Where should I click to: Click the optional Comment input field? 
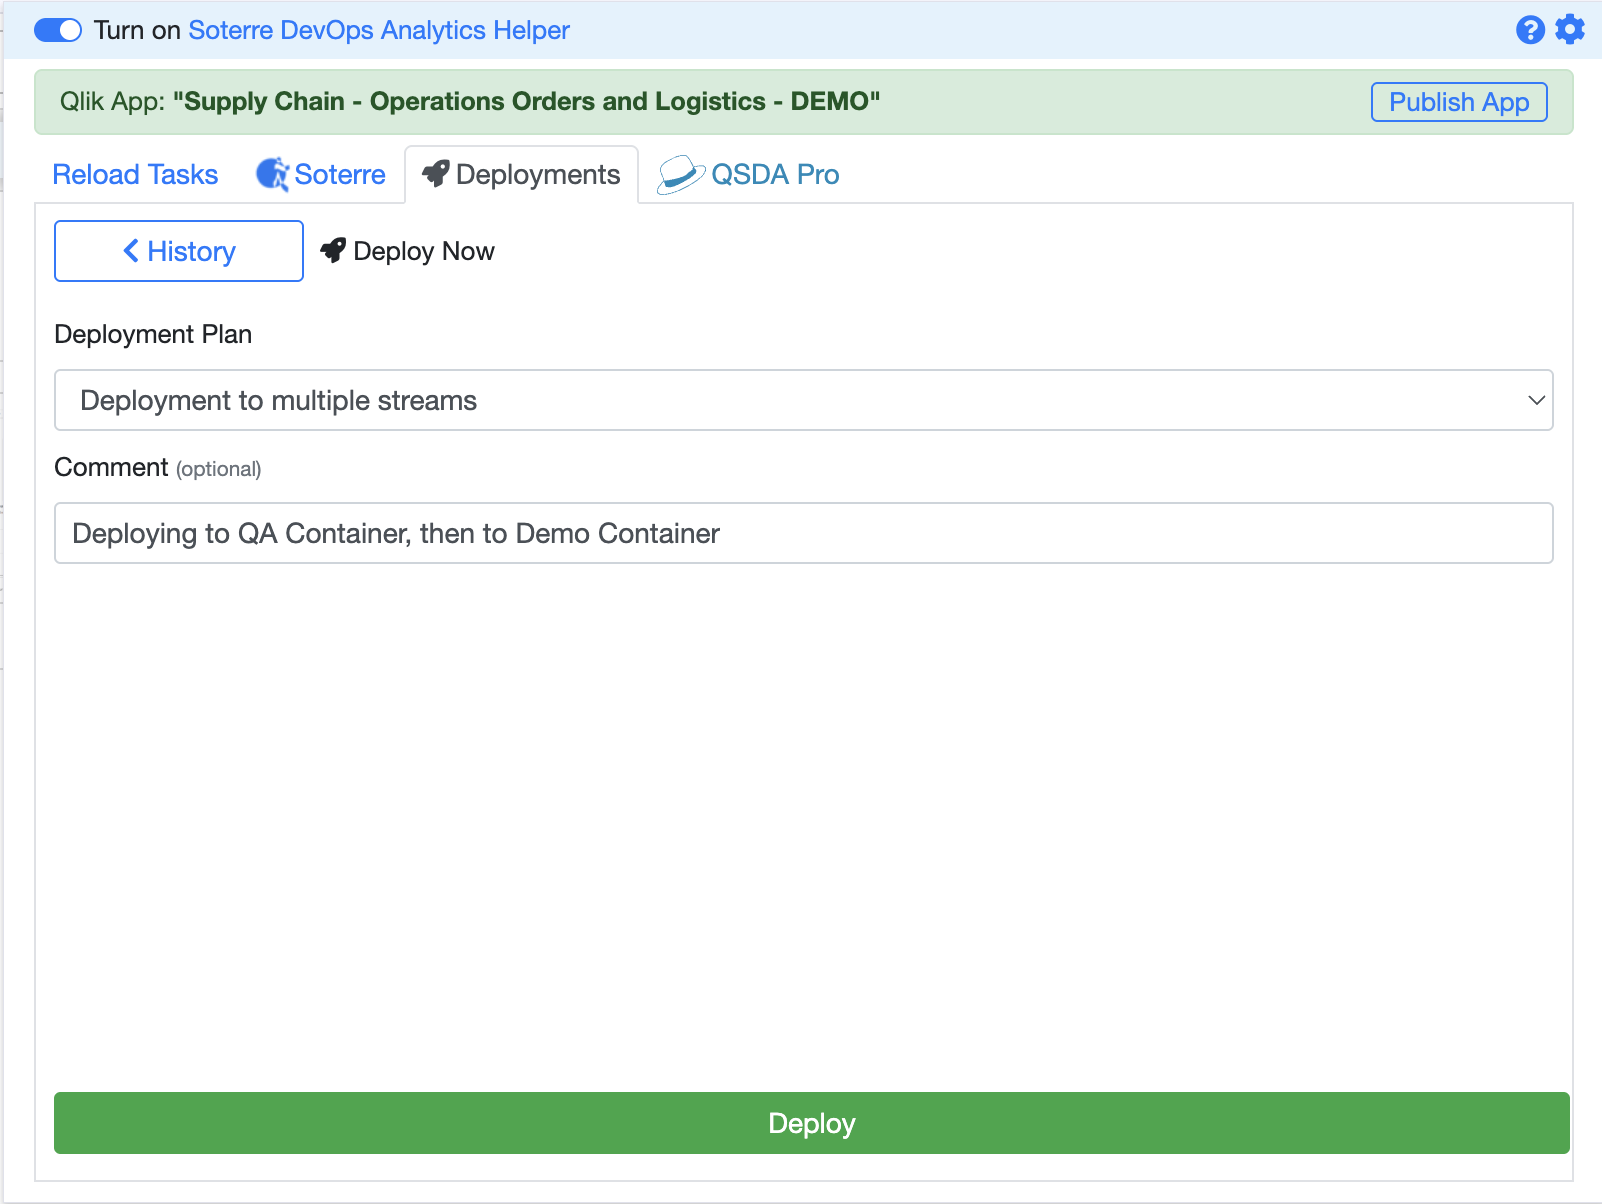coord(803,533)
